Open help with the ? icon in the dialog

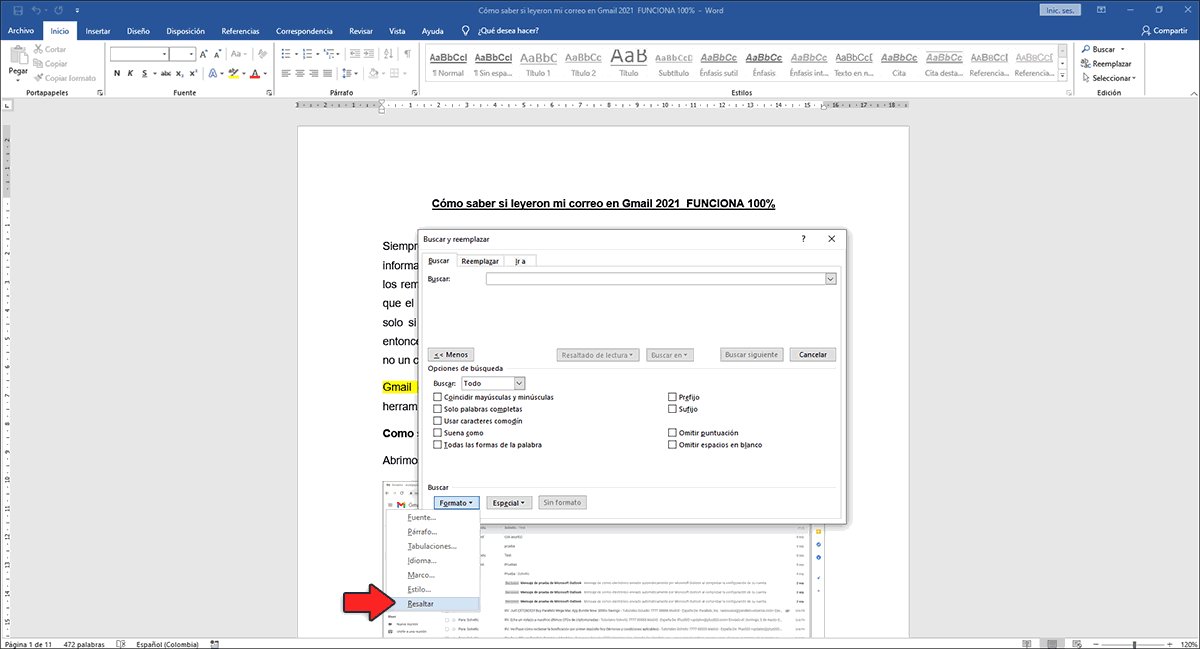coord(804,239)
